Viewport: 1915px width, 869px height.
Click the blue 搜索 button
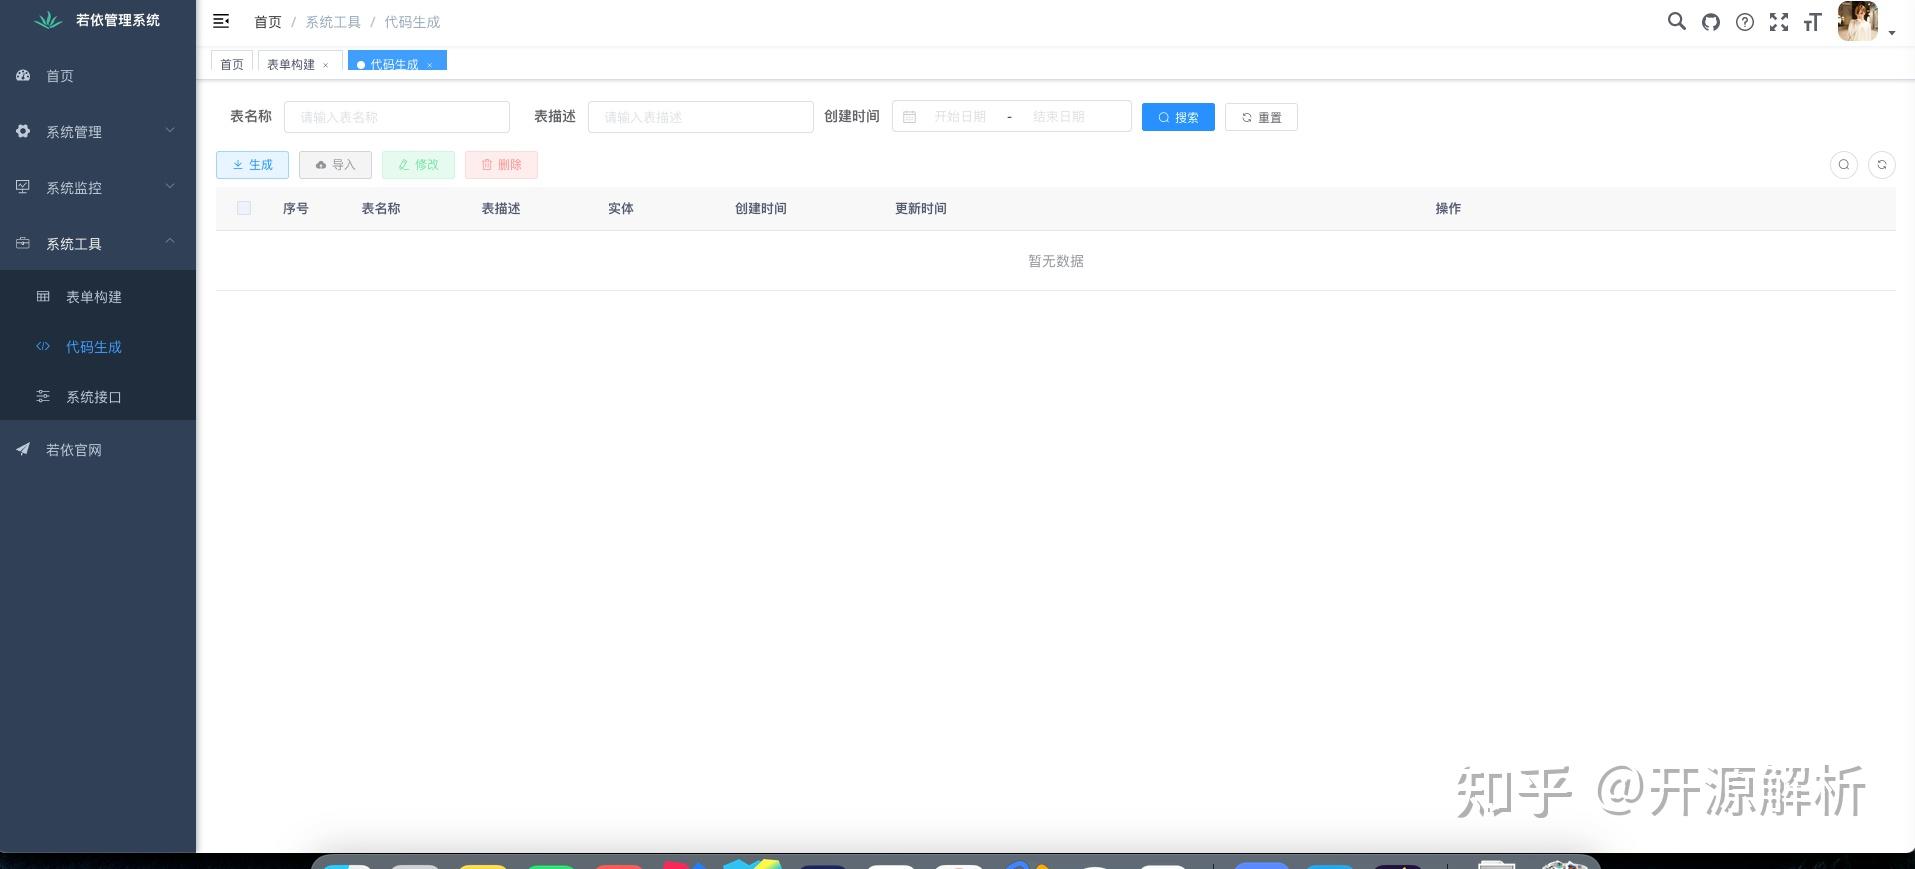pos(1178,117)
